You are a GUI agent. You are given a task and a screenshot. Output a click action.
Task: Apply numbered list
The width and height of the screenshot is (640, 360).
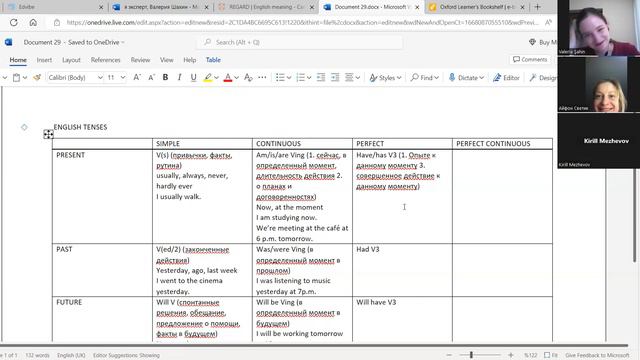[300, 78]
